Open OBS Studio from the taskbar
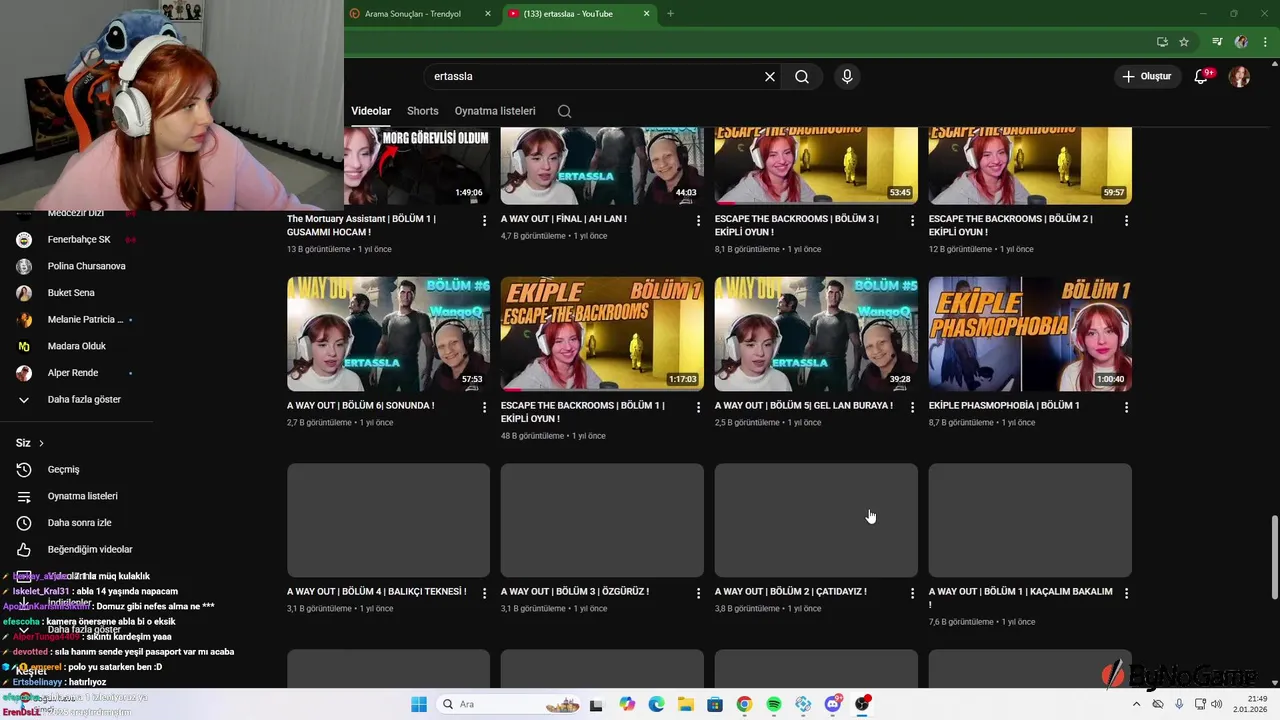Viewport: 1280px width, 720px height. [862, 704]
